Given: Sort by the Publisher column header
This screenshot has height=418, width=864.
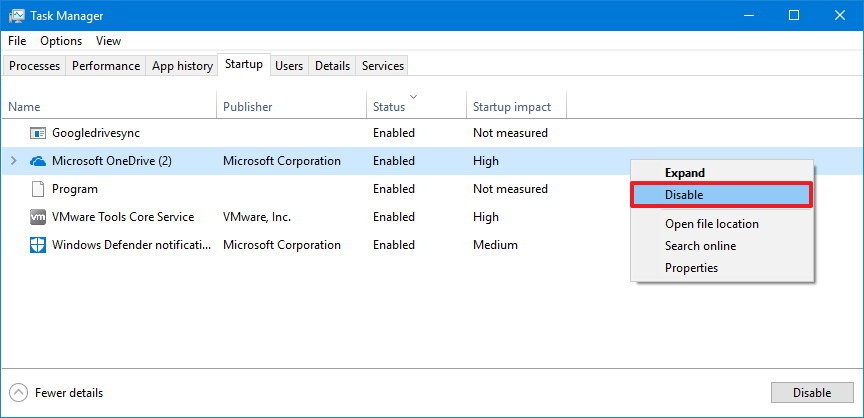Looking at the screenshot, I should click(x=291, y=105).
